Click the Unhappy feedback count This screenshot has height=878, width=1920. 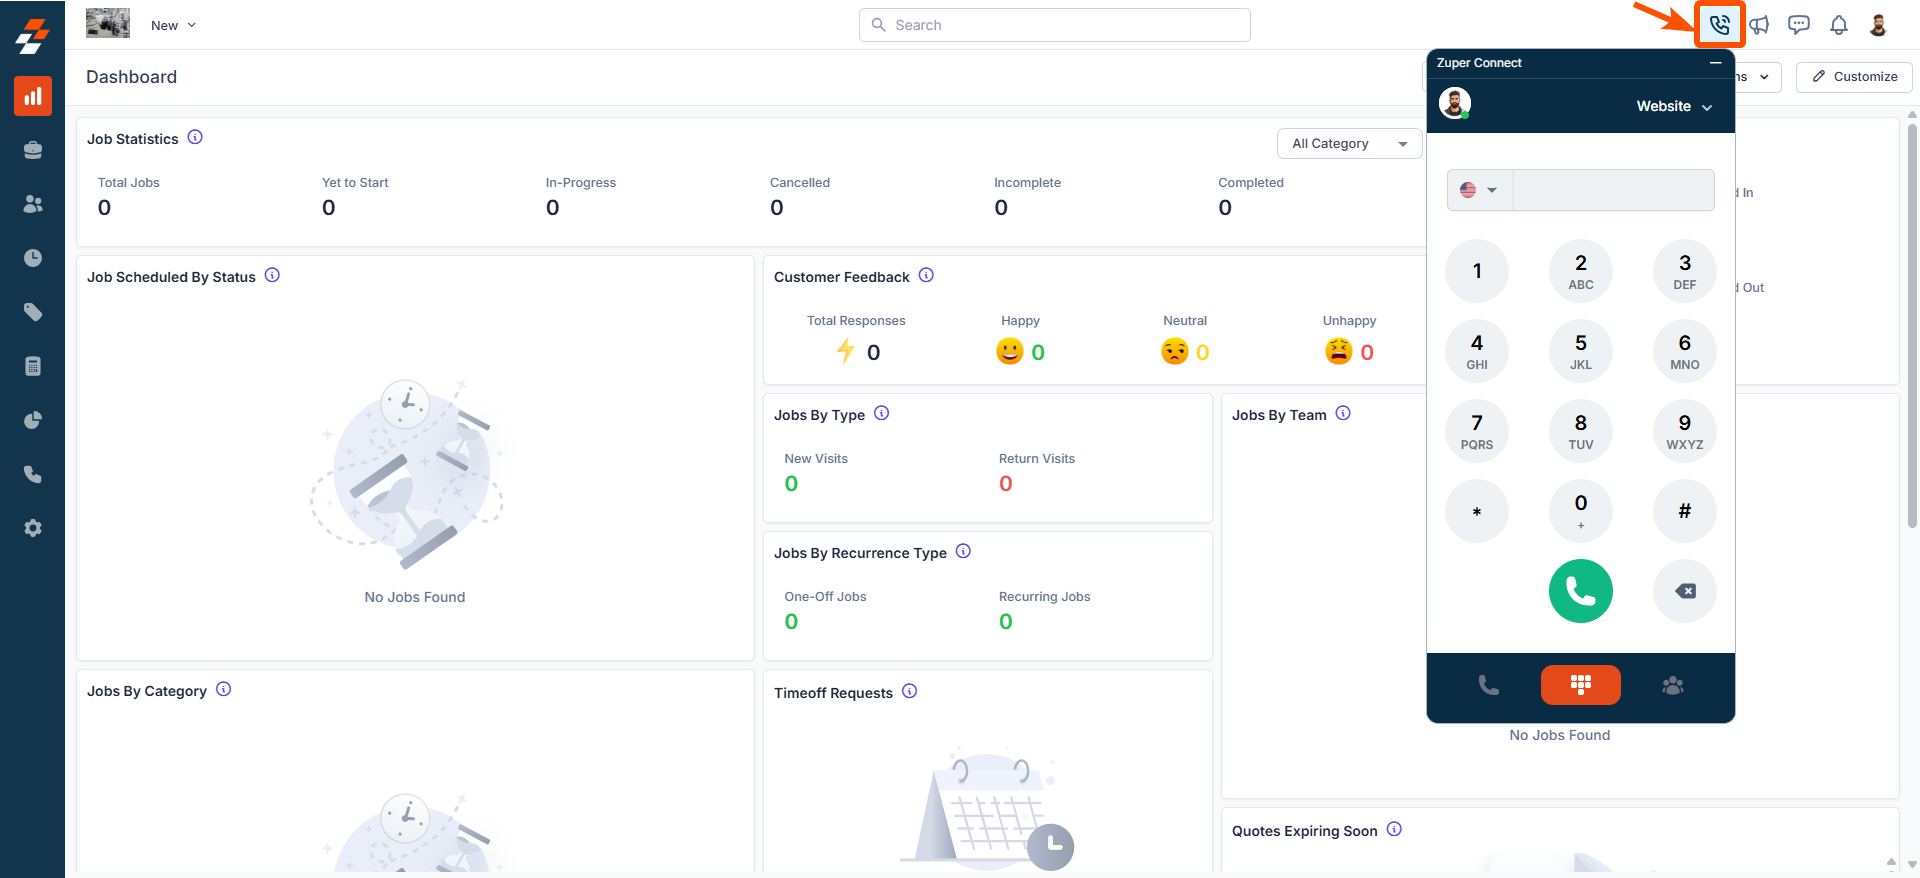(x=1367, y=352)
